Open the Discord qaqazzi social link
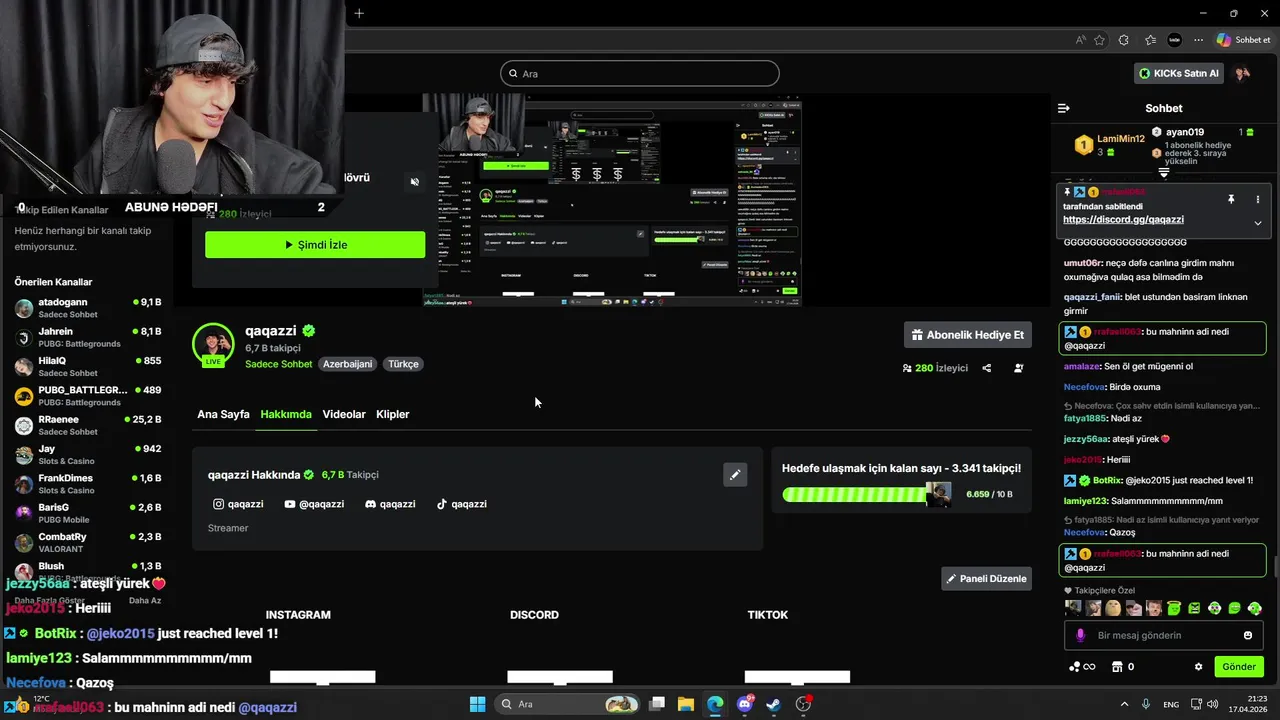Screen dimensions: 1280x720 pos(390,504)
